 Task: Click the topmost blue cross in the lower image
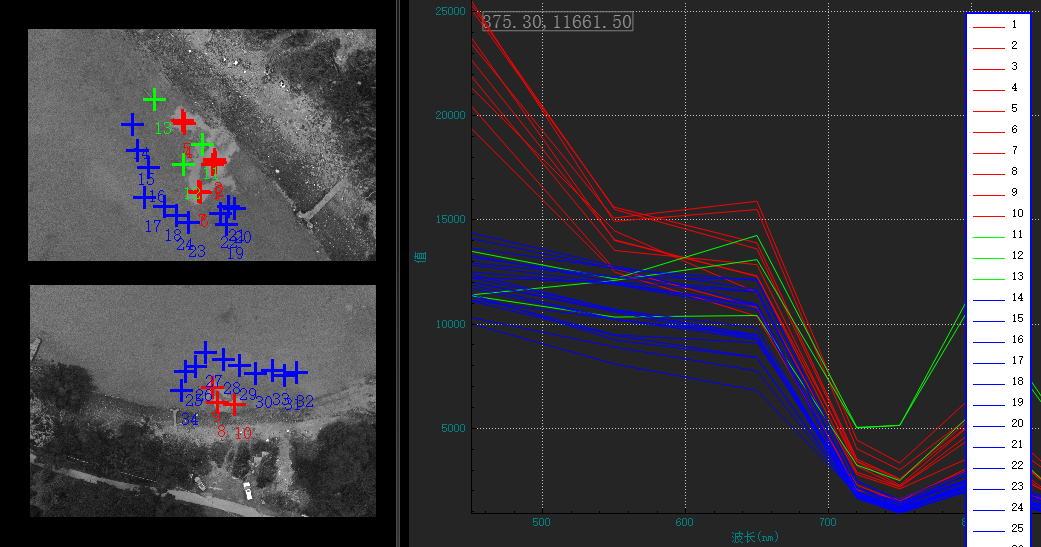[205, 352]
